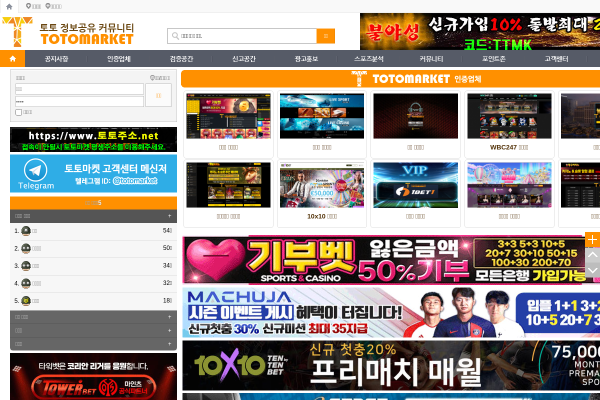Click the second location pin icon in top bar

[48, 6]
